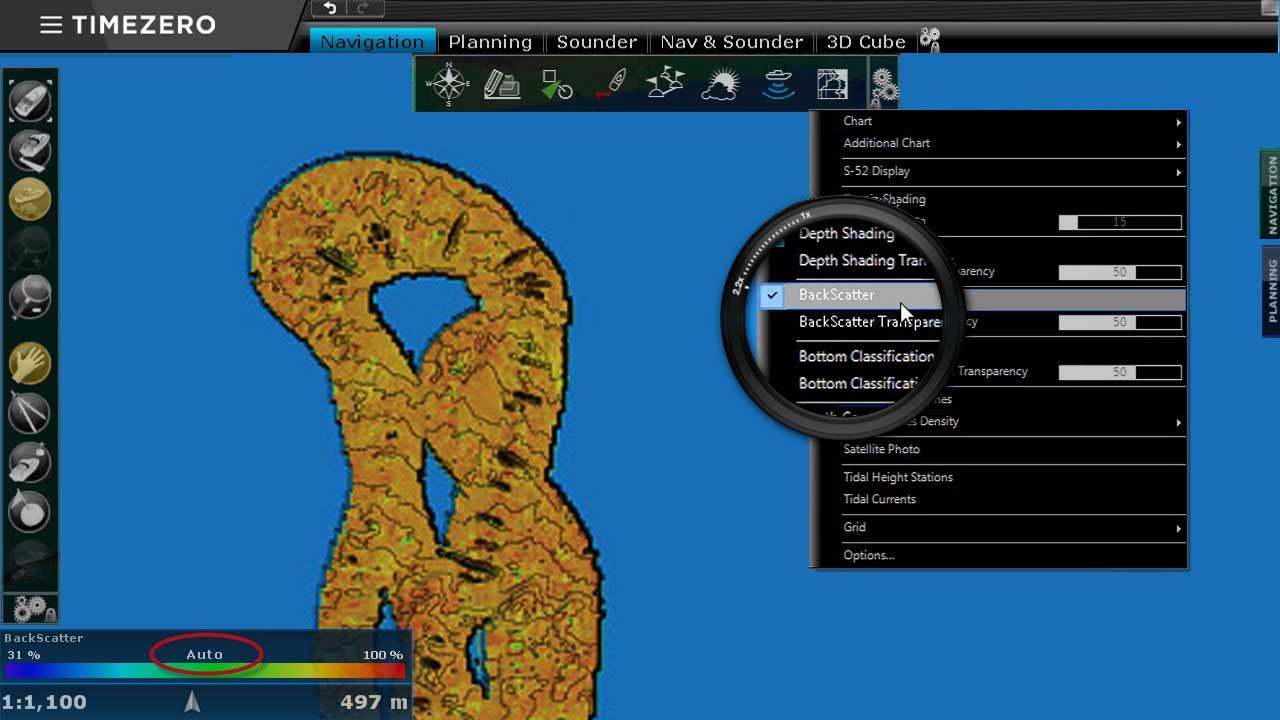The image size is (1280, 720).
Task: Open the chart map ribbon icon
Action: pos(832,85)
